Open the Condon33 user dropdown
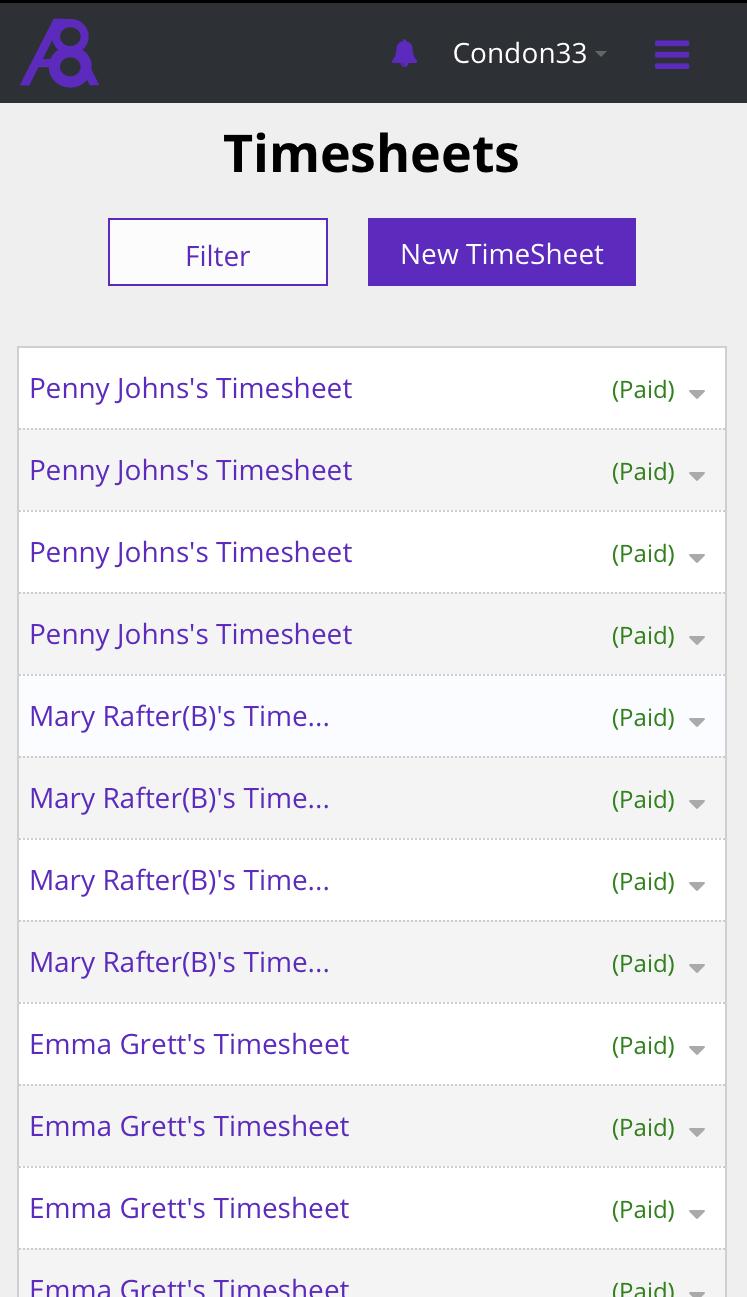 pos(529,53)
